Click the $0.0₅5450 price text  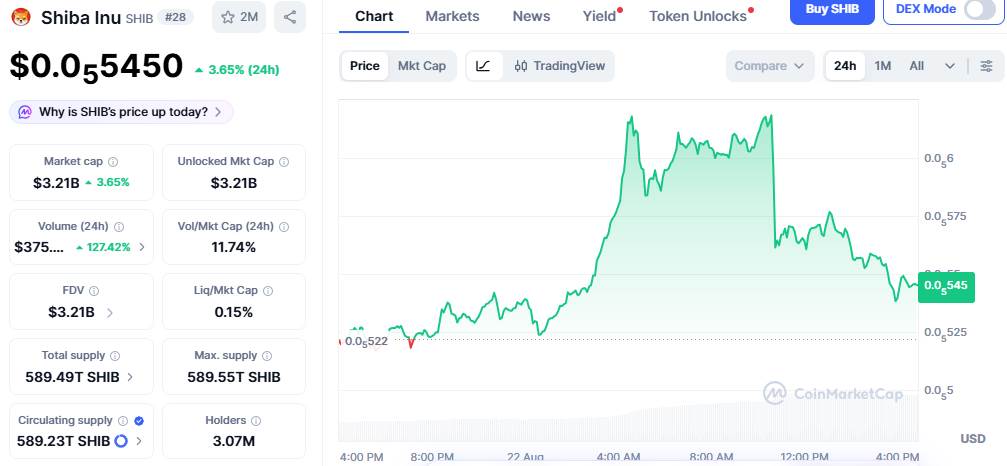(96, 67)
